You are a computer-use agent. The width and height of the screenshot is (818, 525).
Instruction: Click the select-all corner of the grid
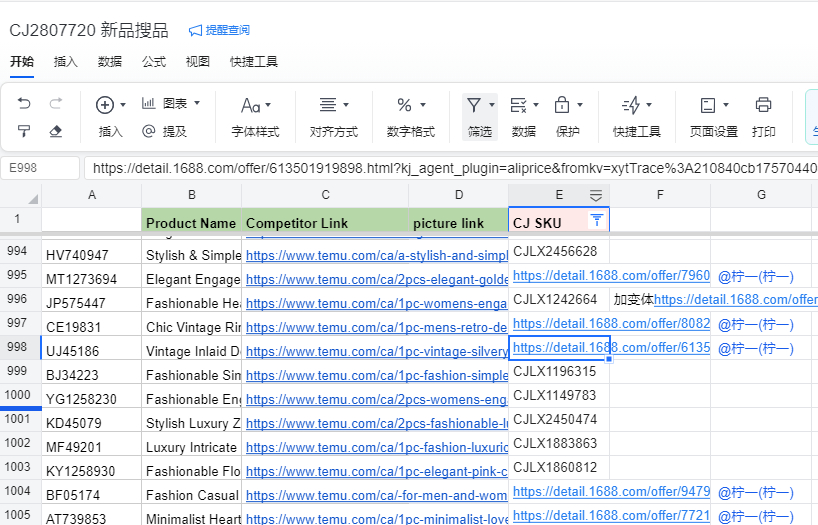pyautogui.click(x=21, y=195)
